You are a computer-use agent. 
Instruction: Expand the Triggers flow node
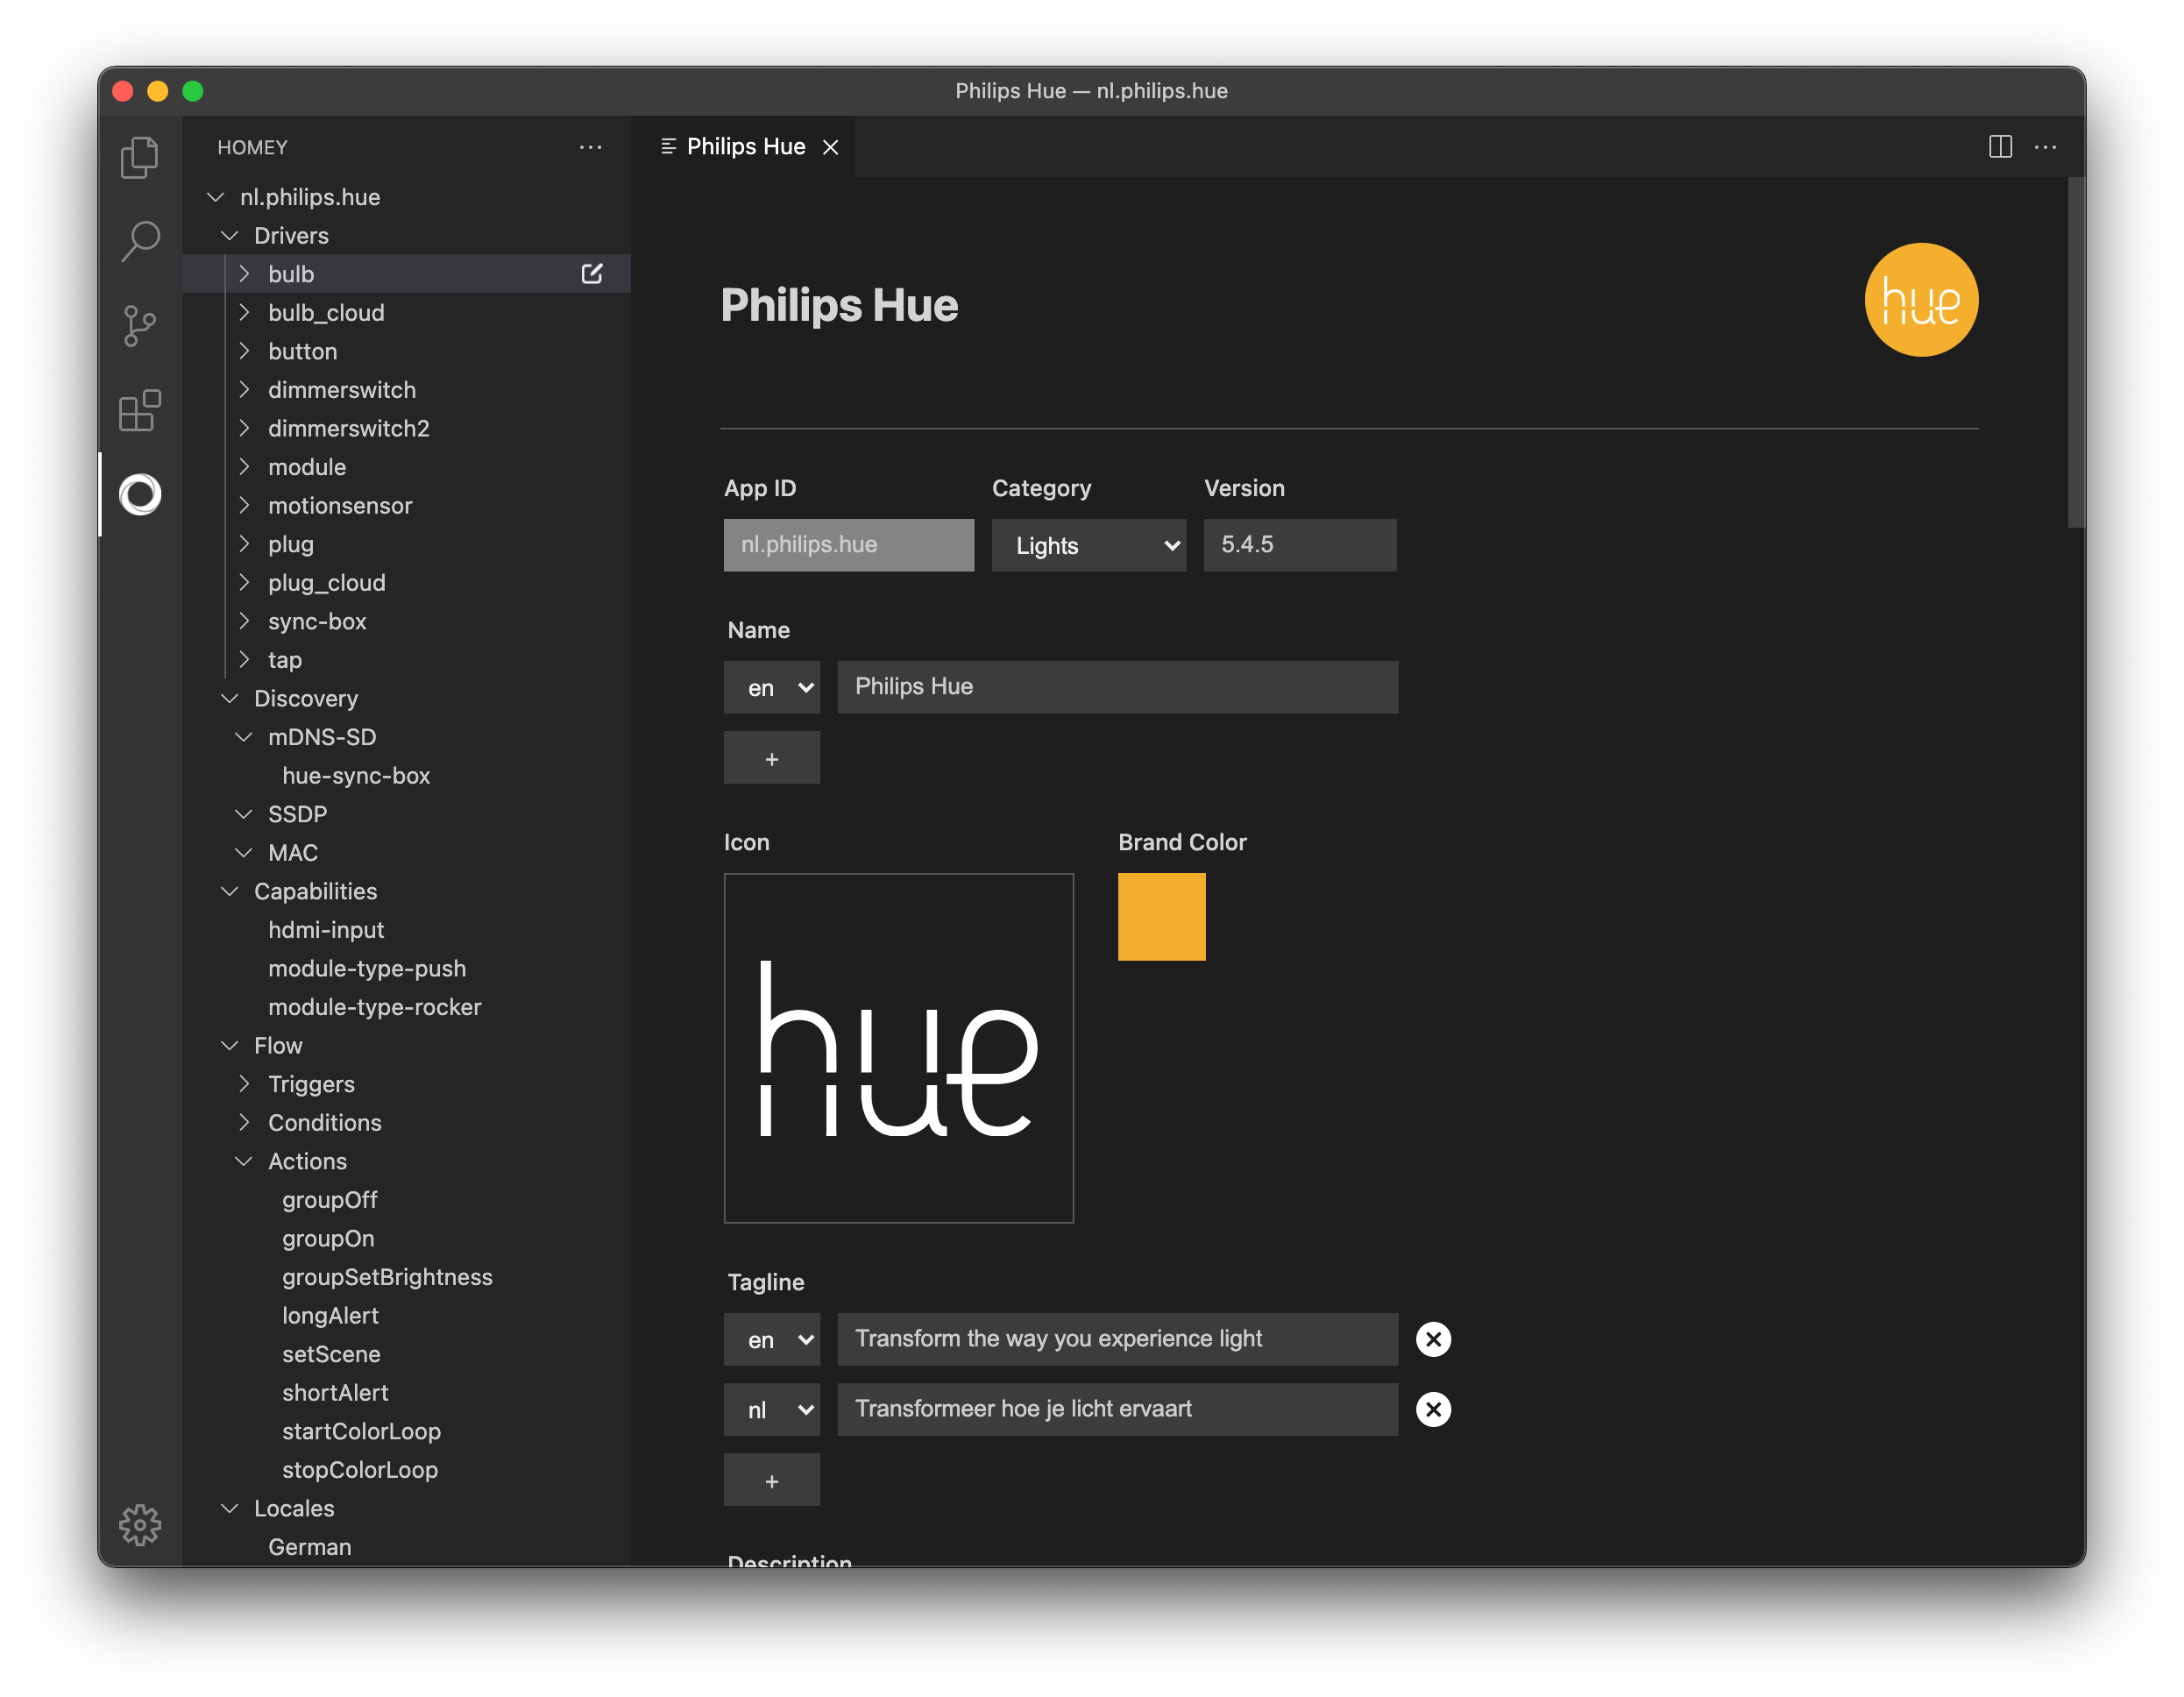(243, 1084)
